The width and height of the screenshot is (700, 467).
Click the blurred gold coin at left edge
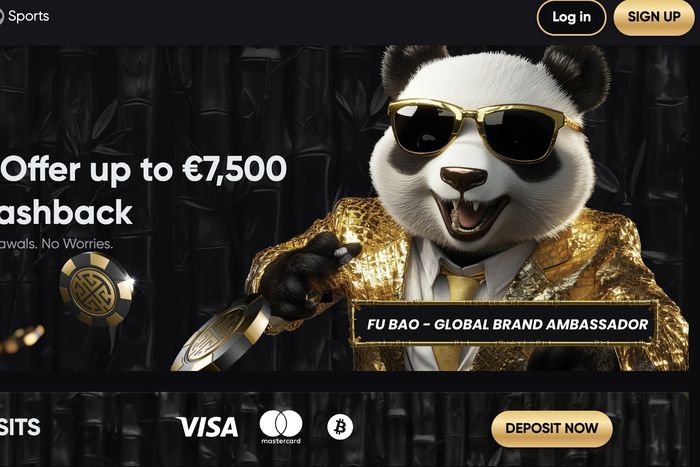pyautogui.click(x=22, y=338)
